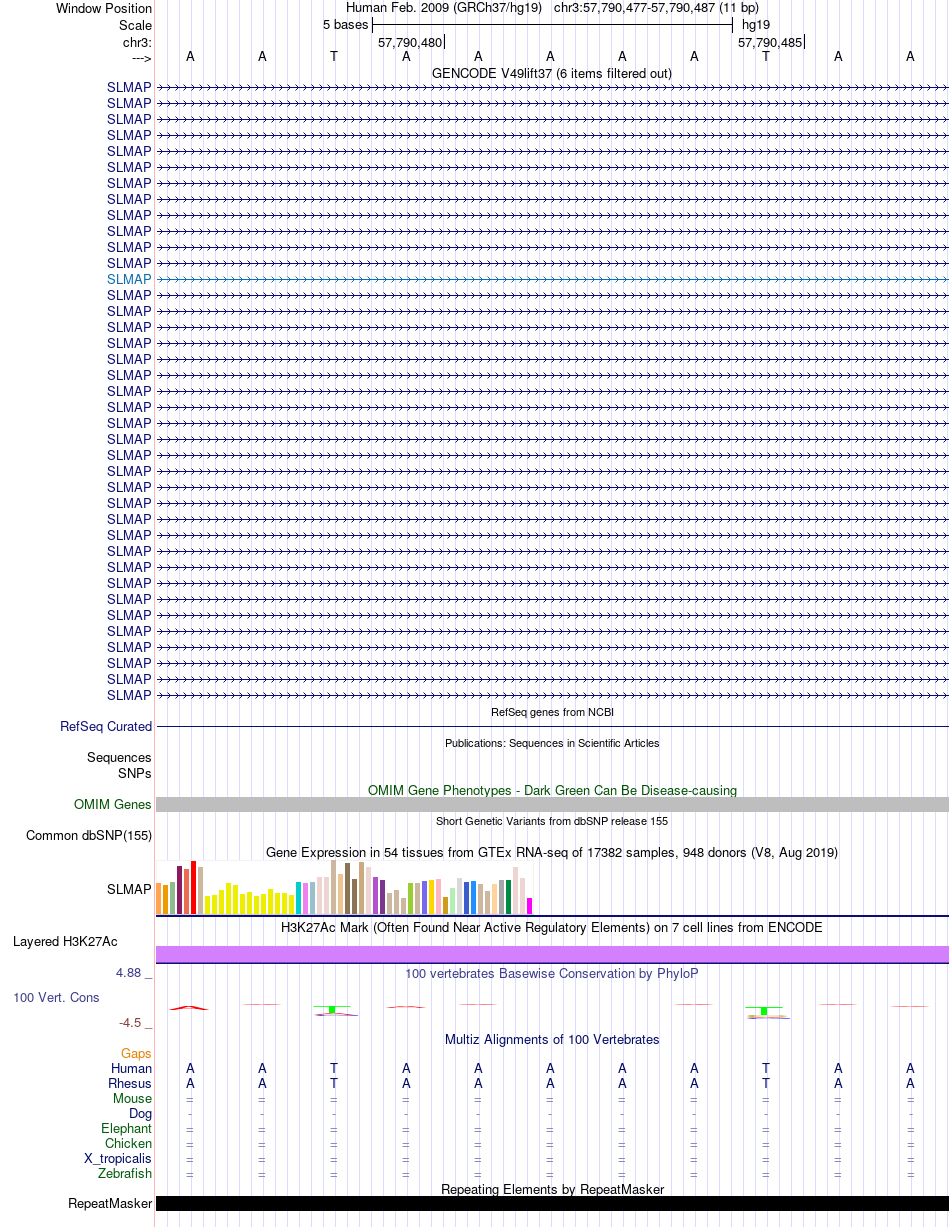Open 'H3K27Ac Mark' ENCODE track title
The height and width of the screenshot is (1227, 950).
click(552, 927)
